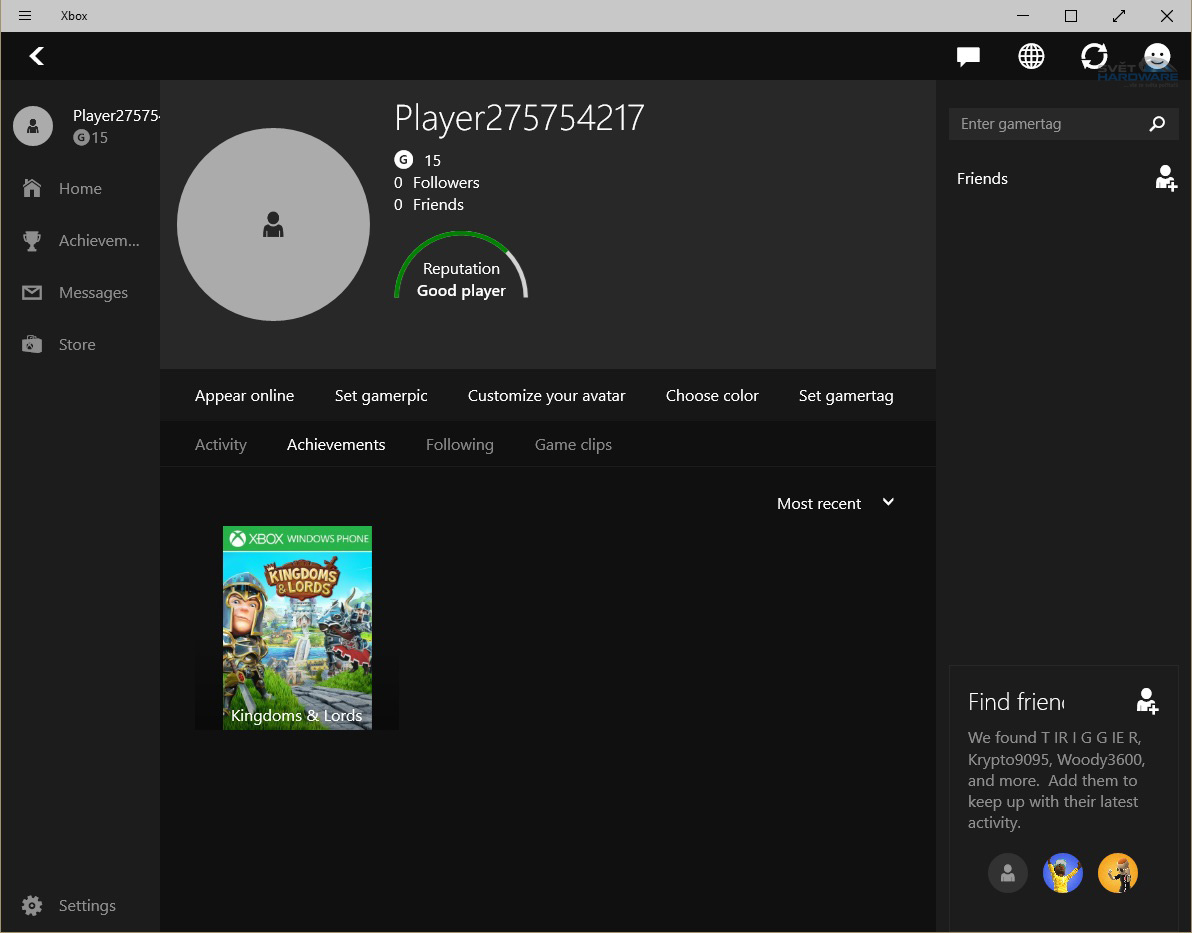This screenshot has height=933, width=1192.
Task: Click the back arrow icon
Action: (x=37, y=56)
